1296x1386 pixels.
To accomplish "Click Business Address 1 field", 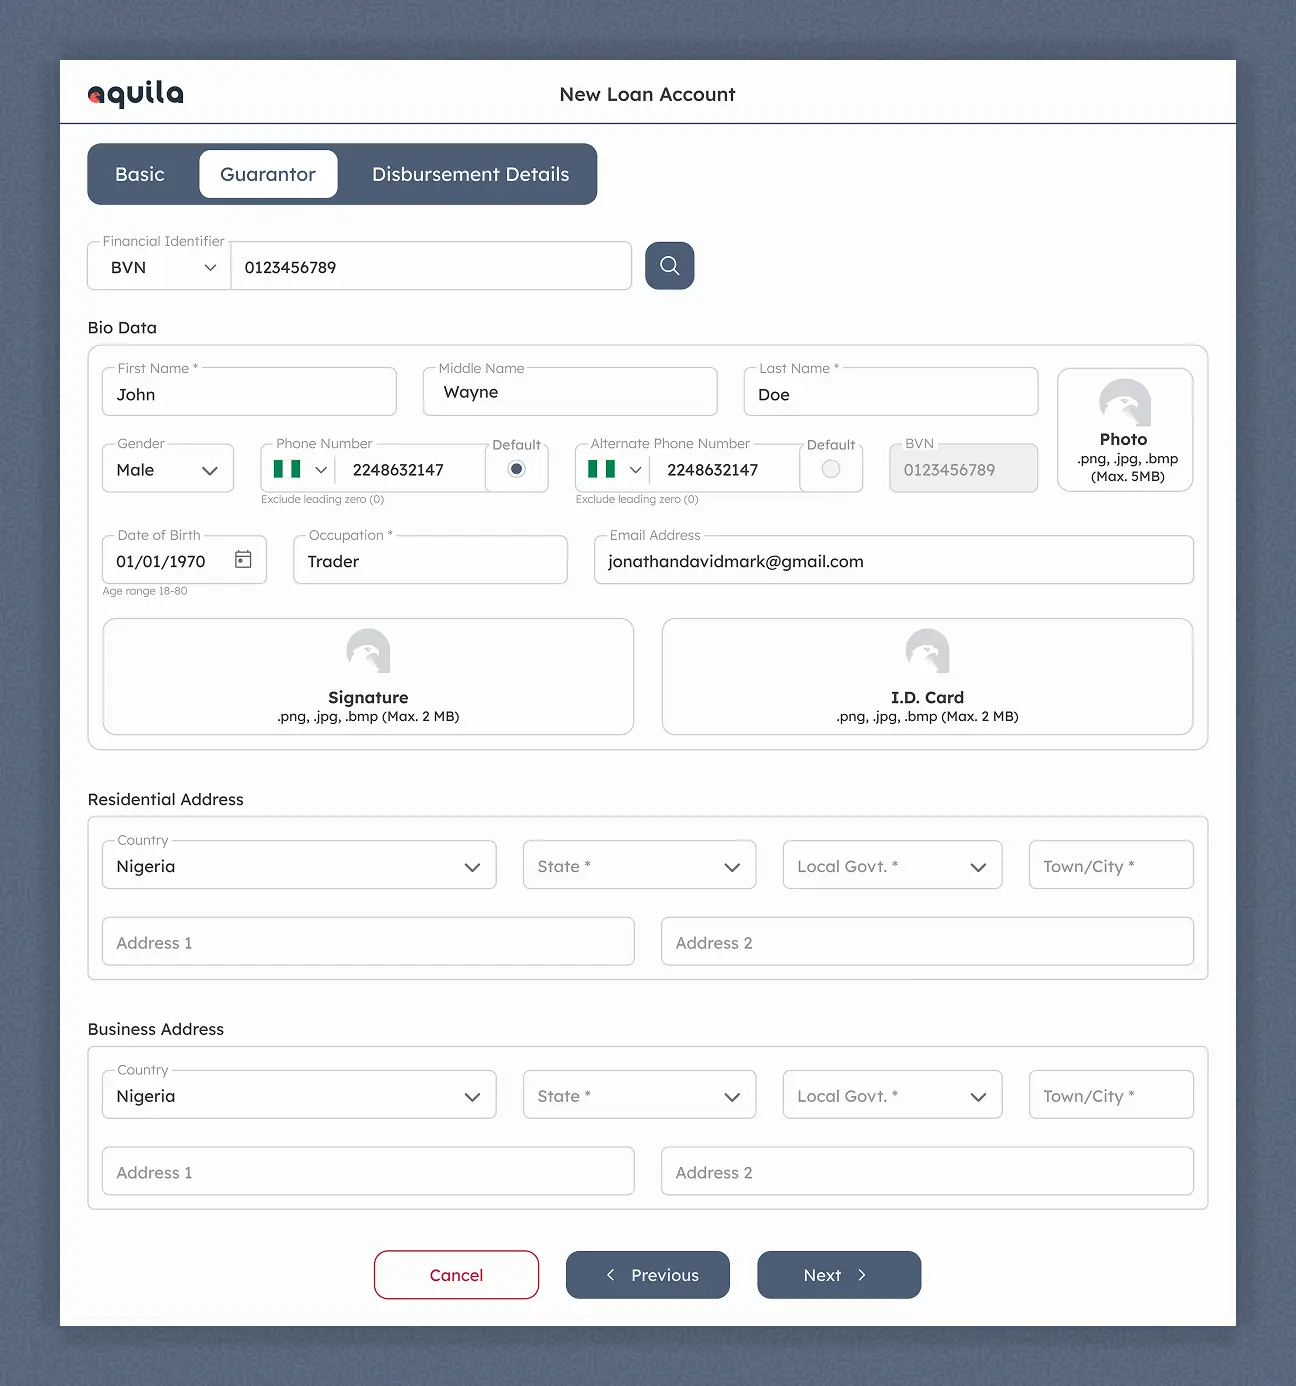I will click(x=368, y=1172).
